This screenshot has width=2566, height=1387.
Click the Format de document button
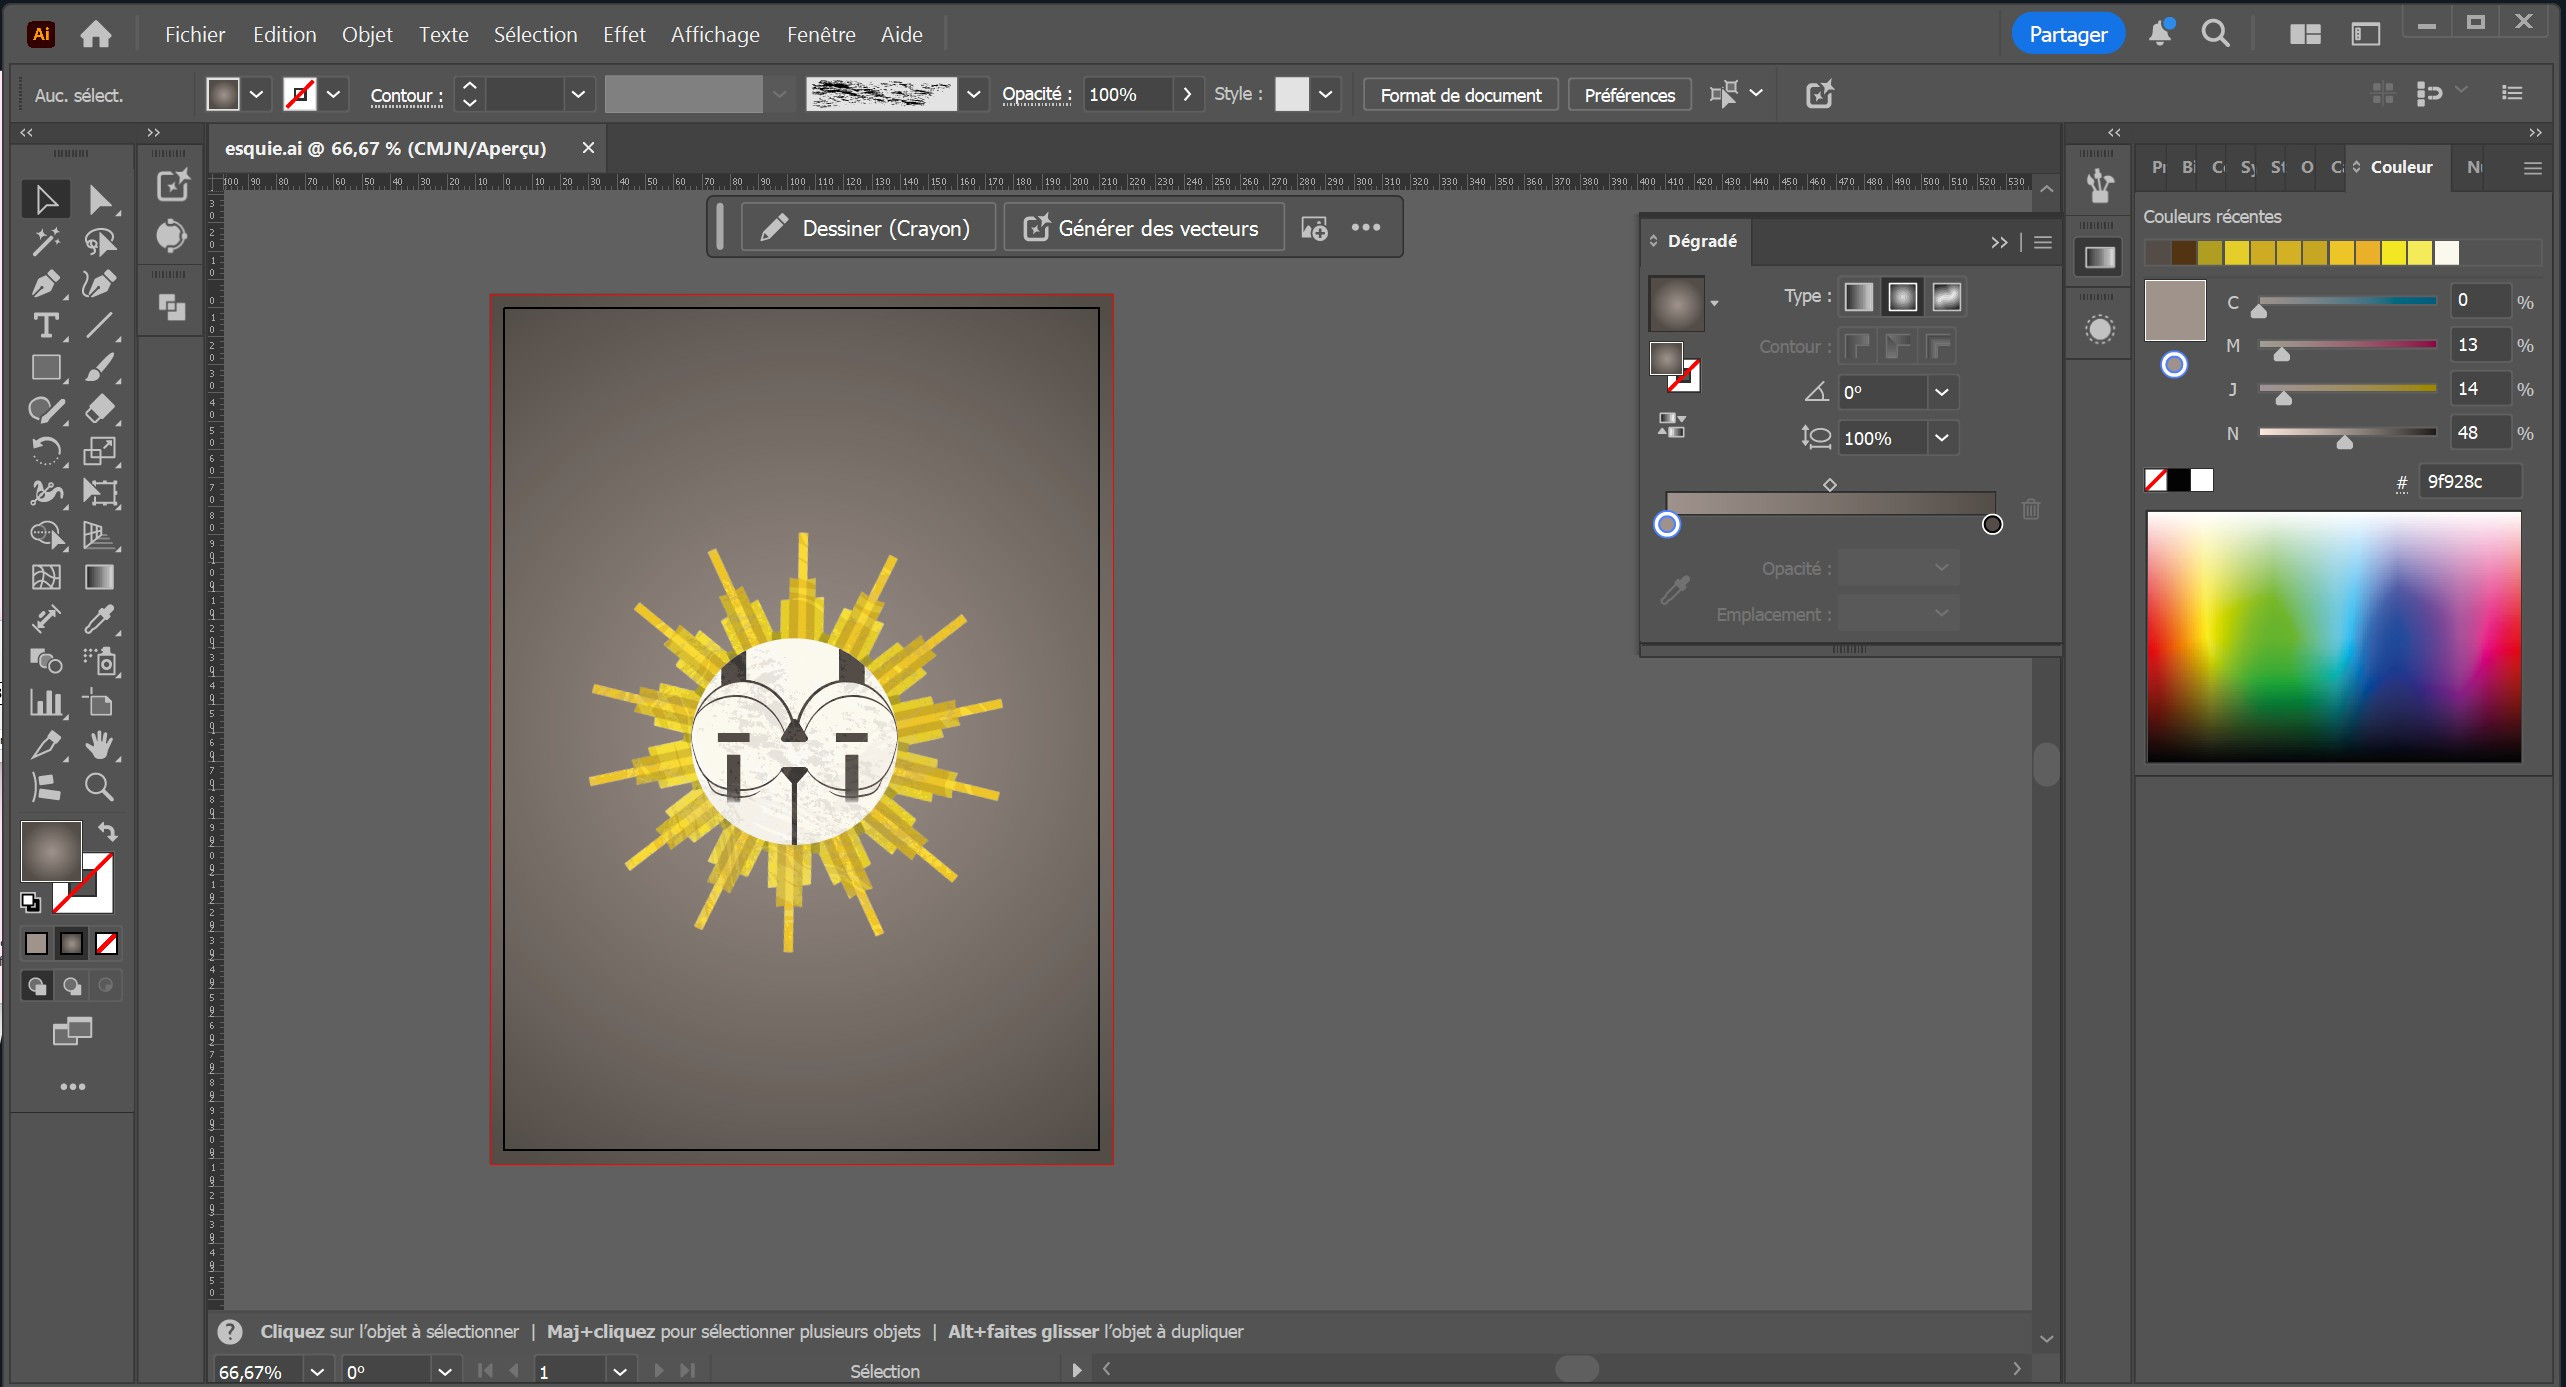click(1460, 95)
